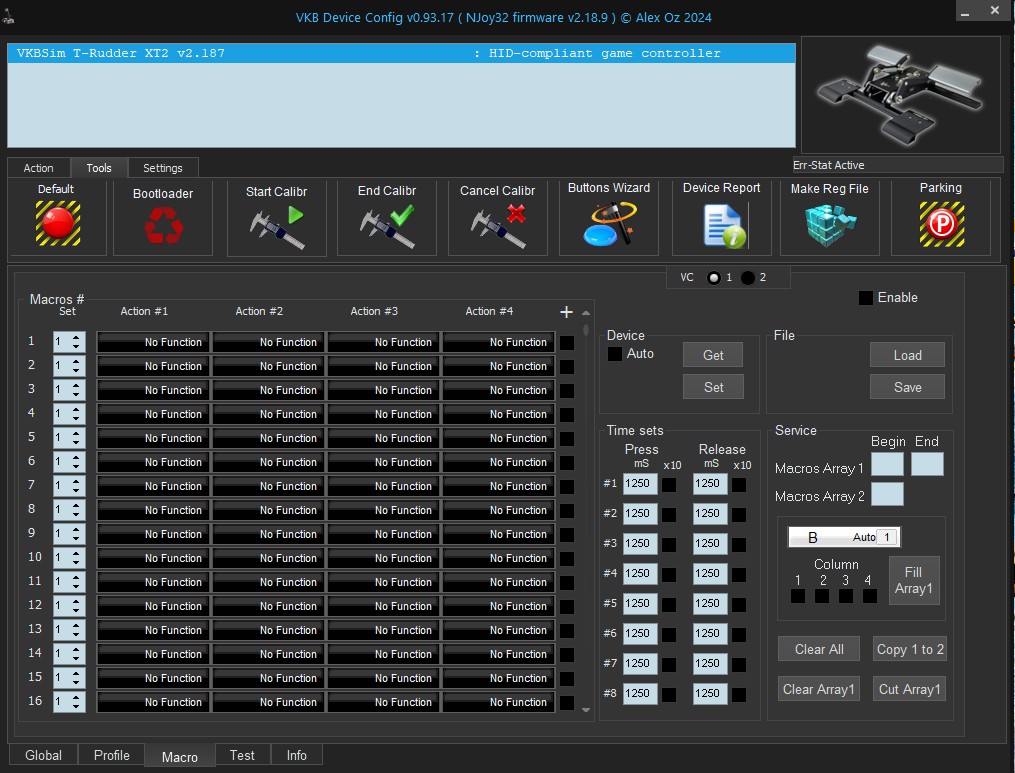This screenshot has width=1015, height=773.
Task: Open Action #2 dropdown for macro 12
Action: (x=268, y=606)
